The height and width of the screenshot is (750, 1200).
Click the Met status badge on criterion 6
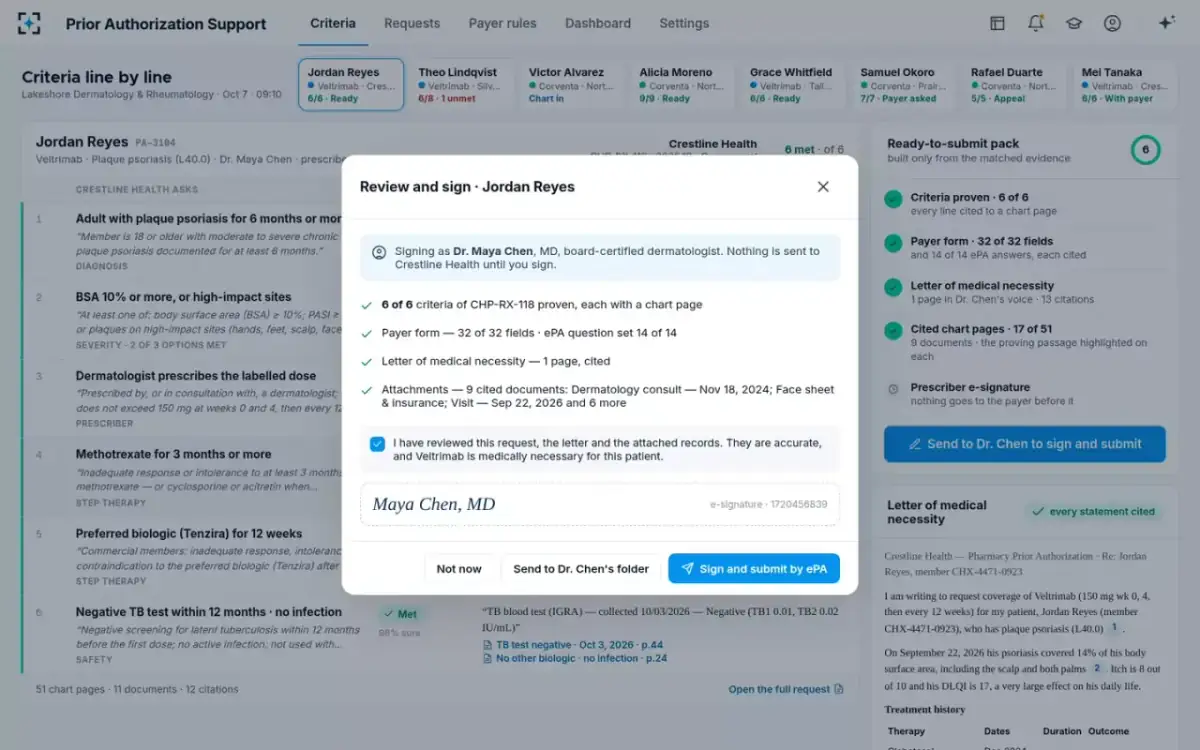[401, 614]
